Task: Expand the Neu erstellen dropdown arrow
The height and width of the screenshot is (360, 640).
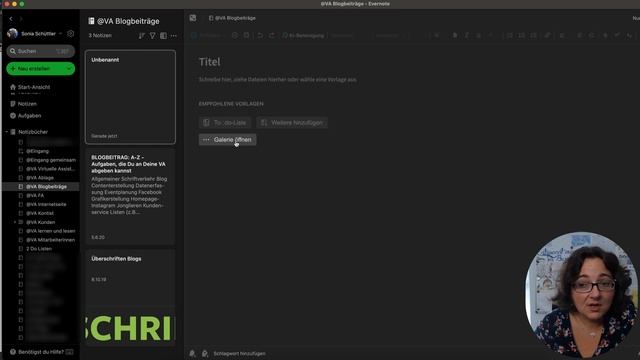Action: (x=69, y=69)
